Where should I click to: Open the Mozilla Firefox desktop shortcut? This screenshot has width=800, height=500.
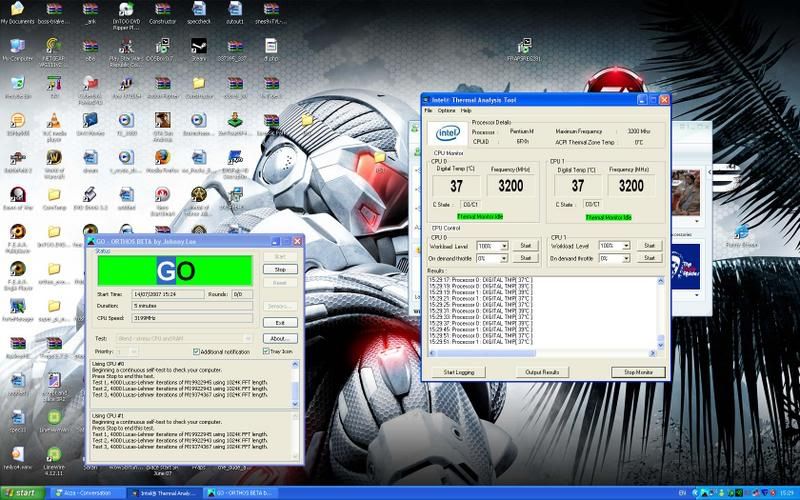(x=163, y=157)
